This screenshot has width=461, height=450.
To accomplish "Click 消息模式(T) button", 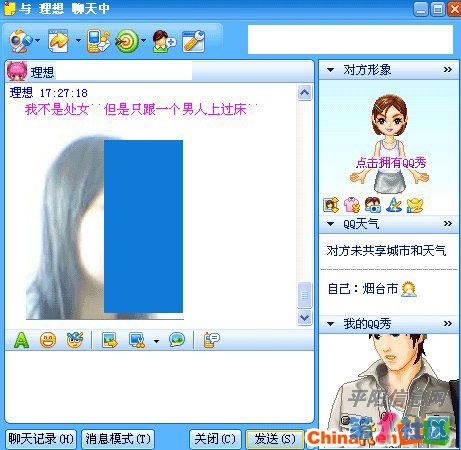I will 118,439.
